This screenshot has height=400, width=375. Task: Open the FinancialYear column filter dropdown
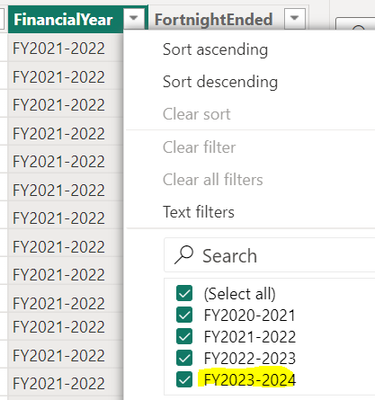click(x=134, y=18)
